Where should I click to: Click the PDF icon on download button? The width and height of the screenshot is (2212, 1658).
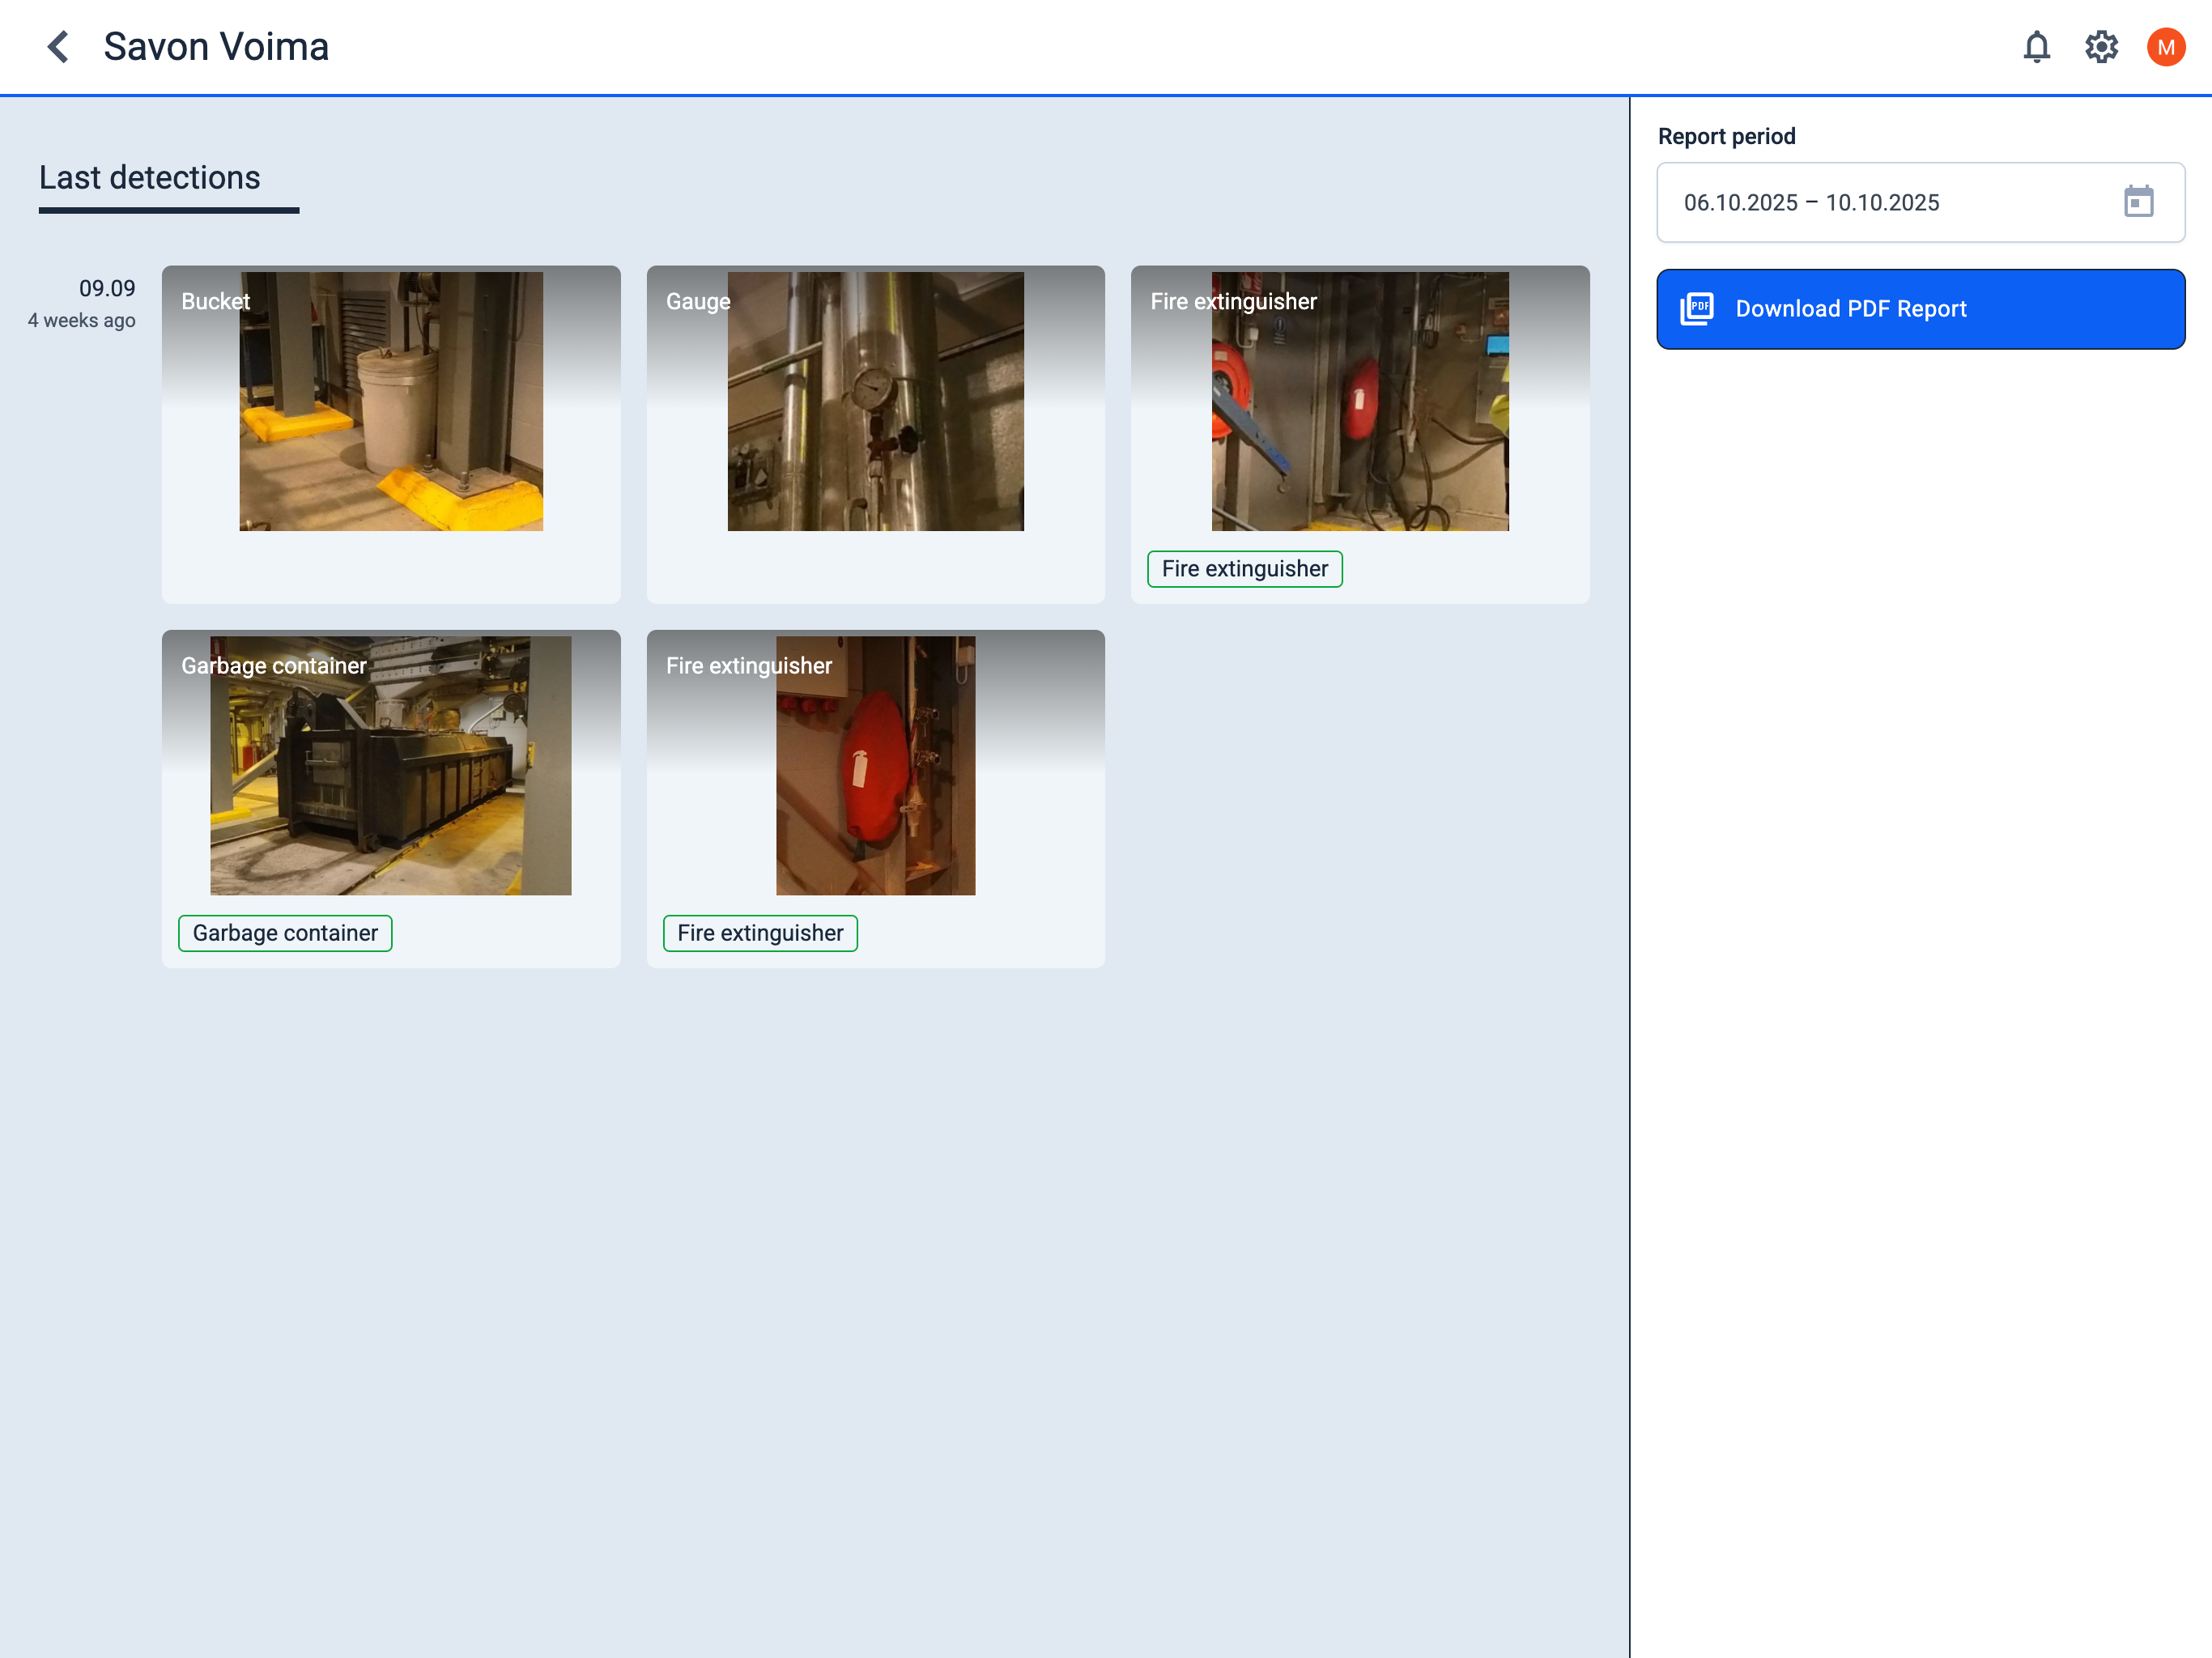pos(1697,309)
